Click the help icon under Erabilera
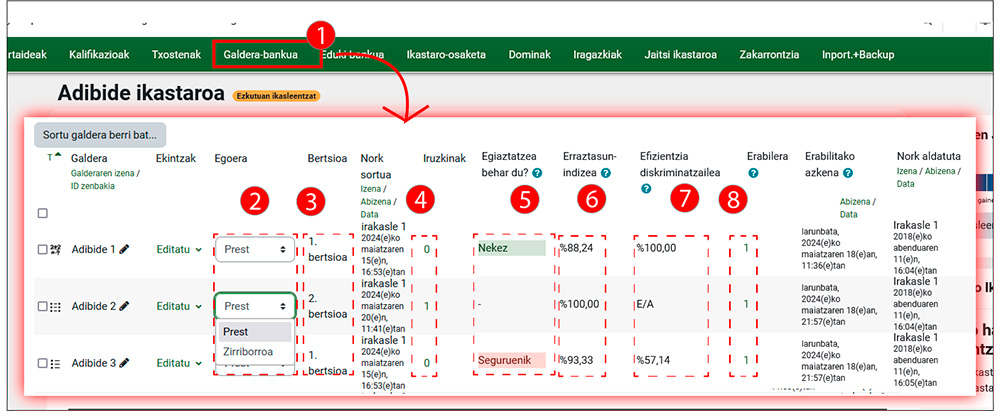The height and width of the screenshot is (420, 1000). (x=752, y=174)
